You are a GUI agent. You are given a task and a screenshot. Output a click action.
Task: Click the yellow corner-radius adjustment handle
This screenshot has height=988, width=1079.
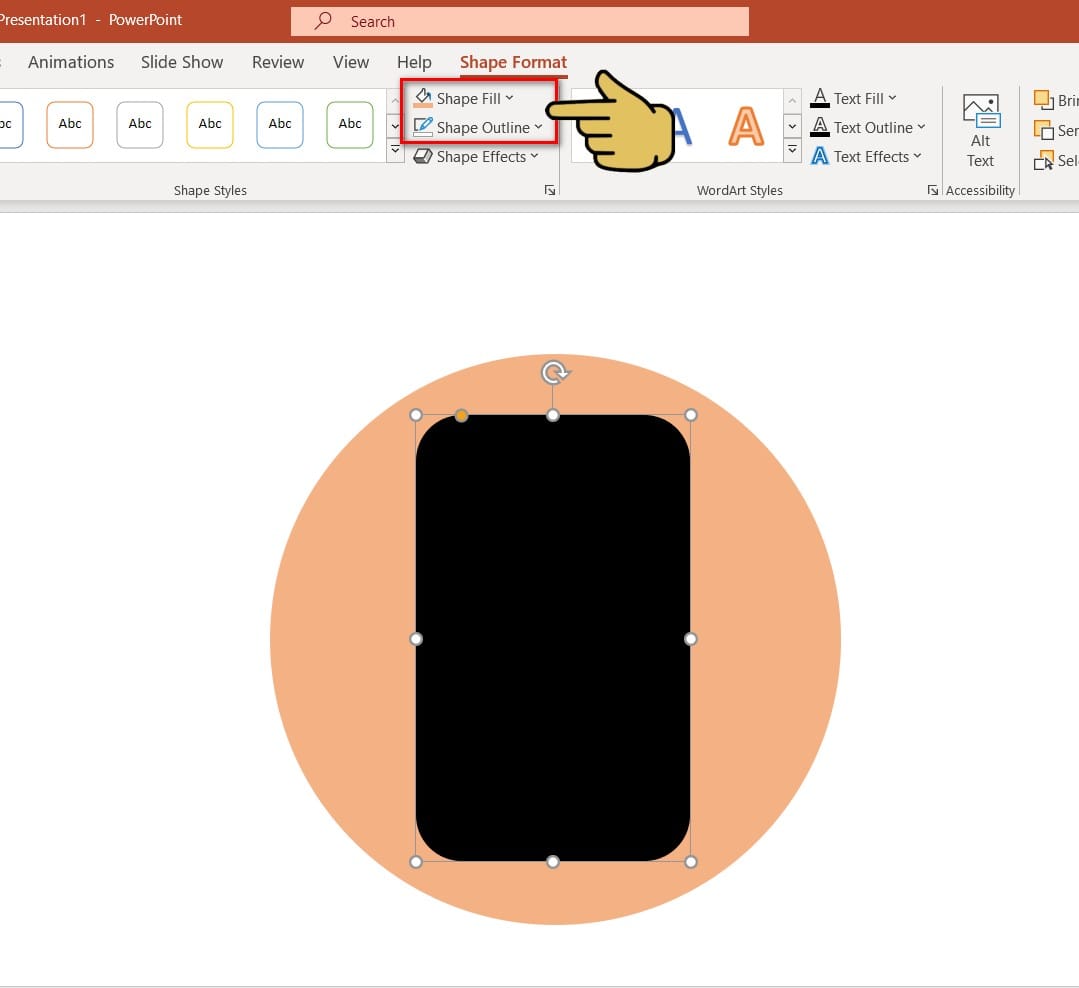click(461, 415)
